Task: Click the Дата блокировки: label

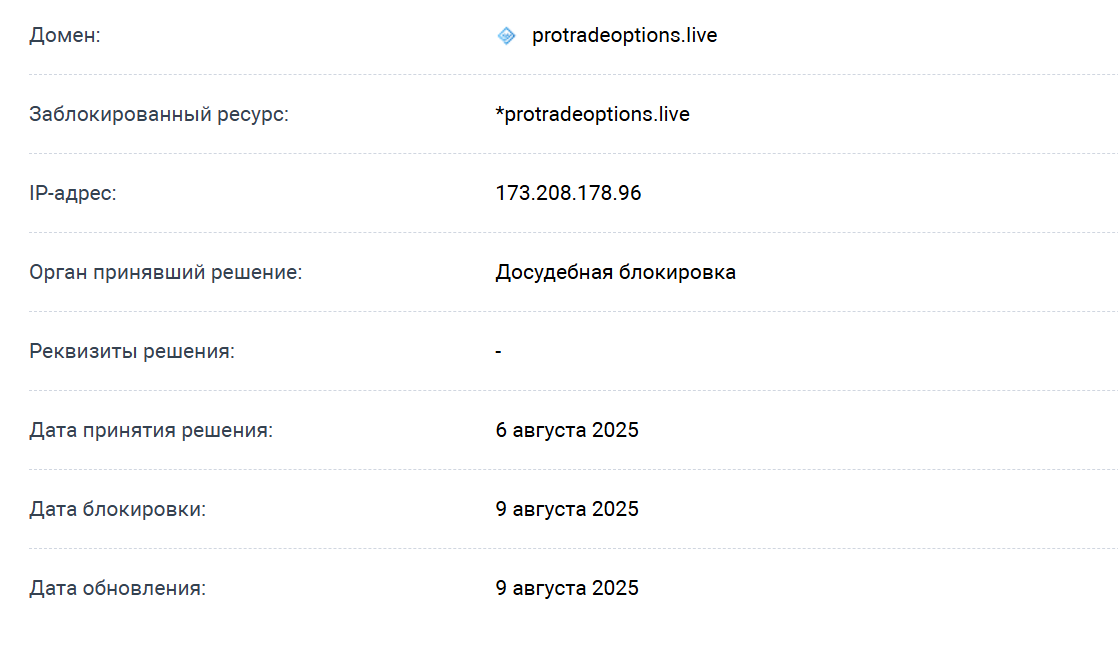Action: (x=117, y=510)
